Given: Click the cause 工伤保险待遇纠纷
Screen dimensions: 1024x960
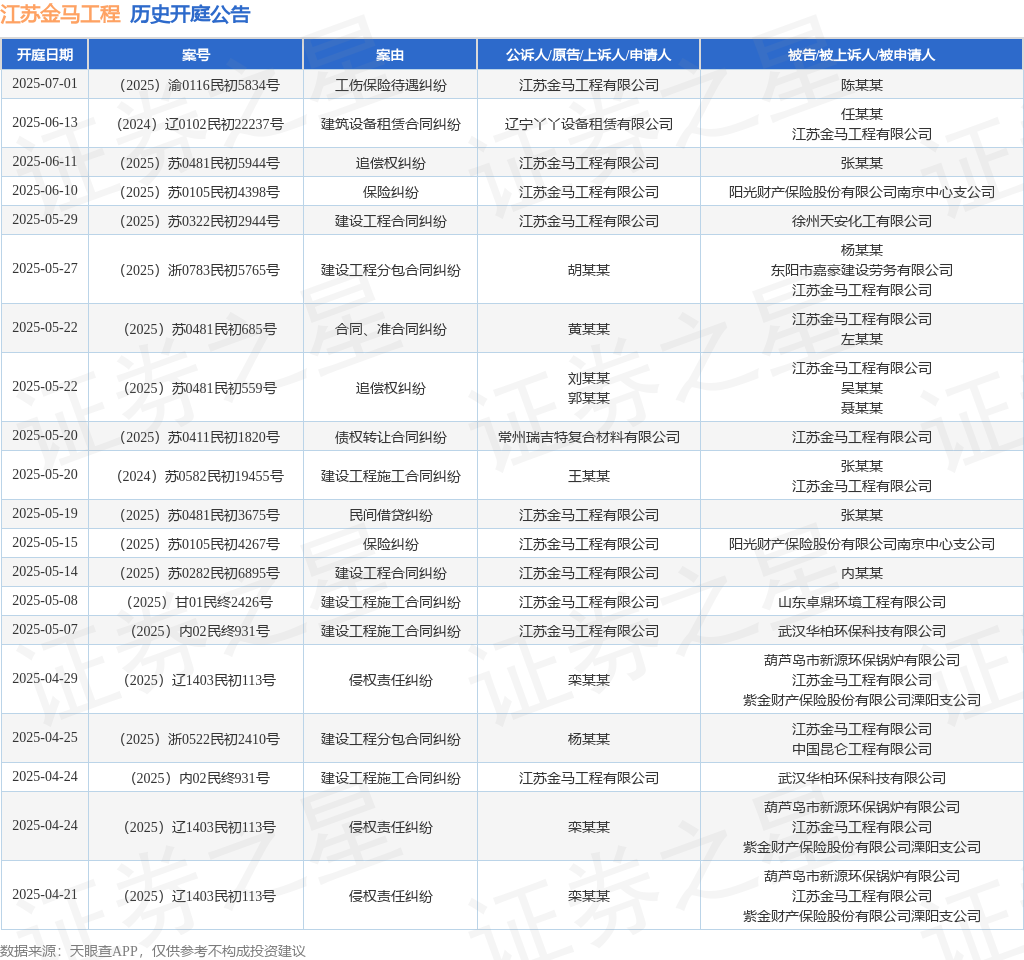Looking at the screenshot, I should coord(391,85).
